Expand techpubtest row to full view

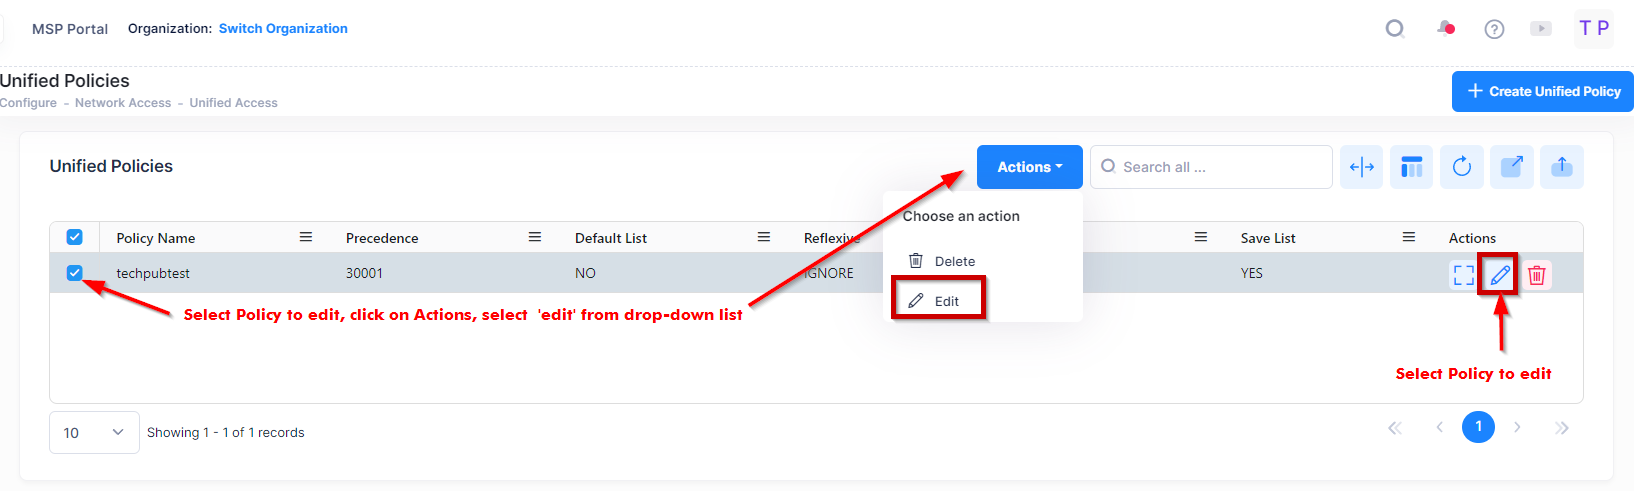coord(1463,275)
